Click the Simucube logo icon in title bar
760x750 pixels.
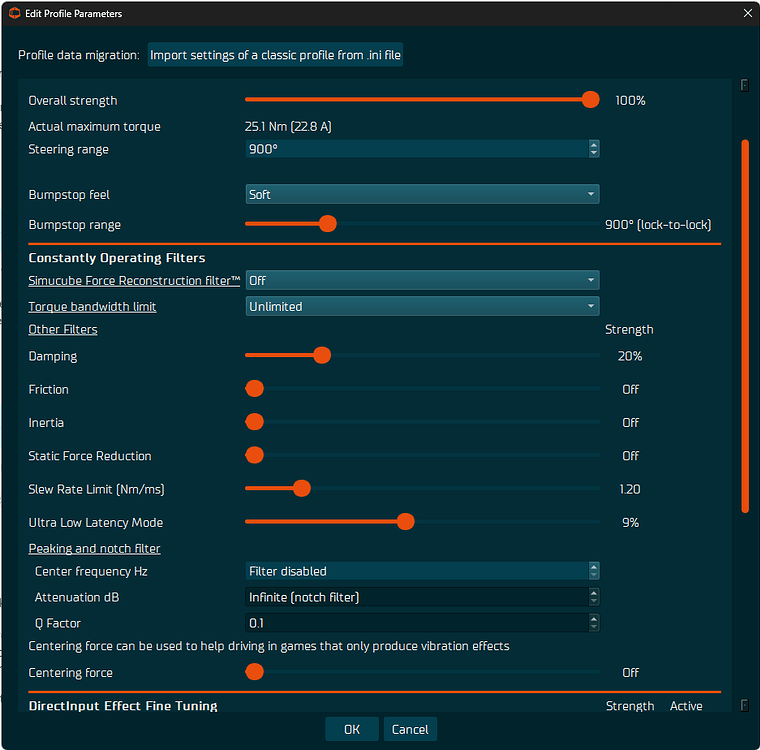(14, 13)
